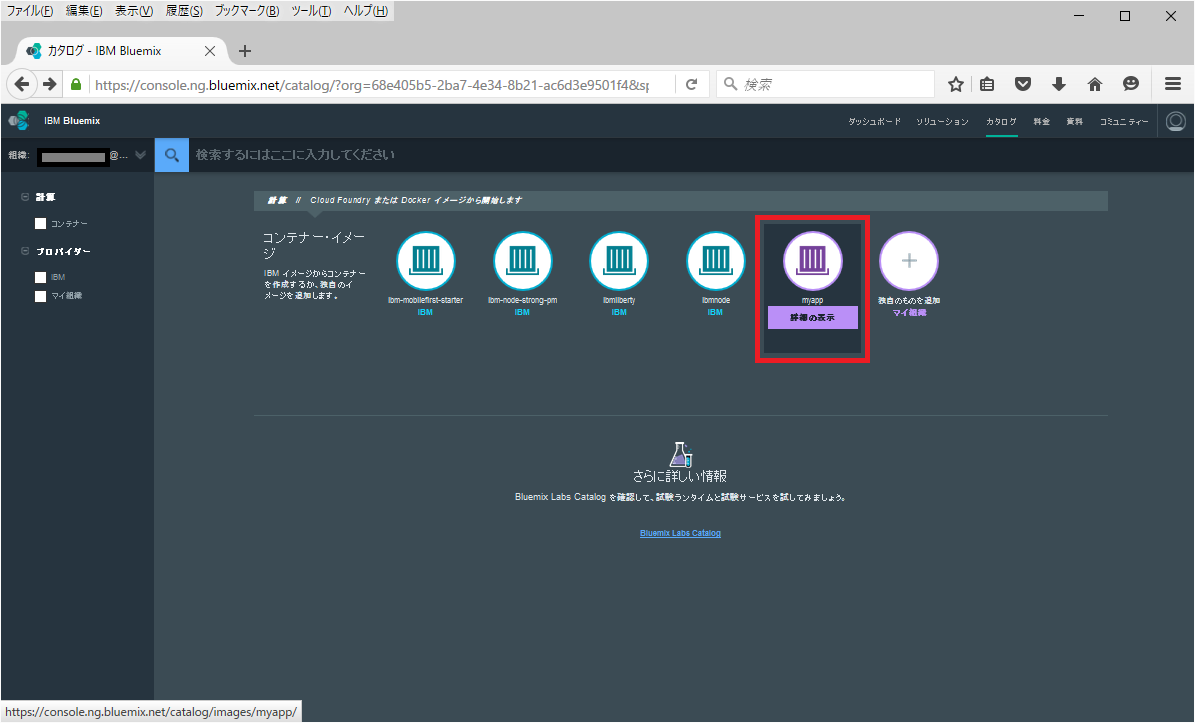Image resolution: width=1195 pixels, height=723 pixels.
Task: Click the catalog search magnifier icon
Action: click(172, 155)
